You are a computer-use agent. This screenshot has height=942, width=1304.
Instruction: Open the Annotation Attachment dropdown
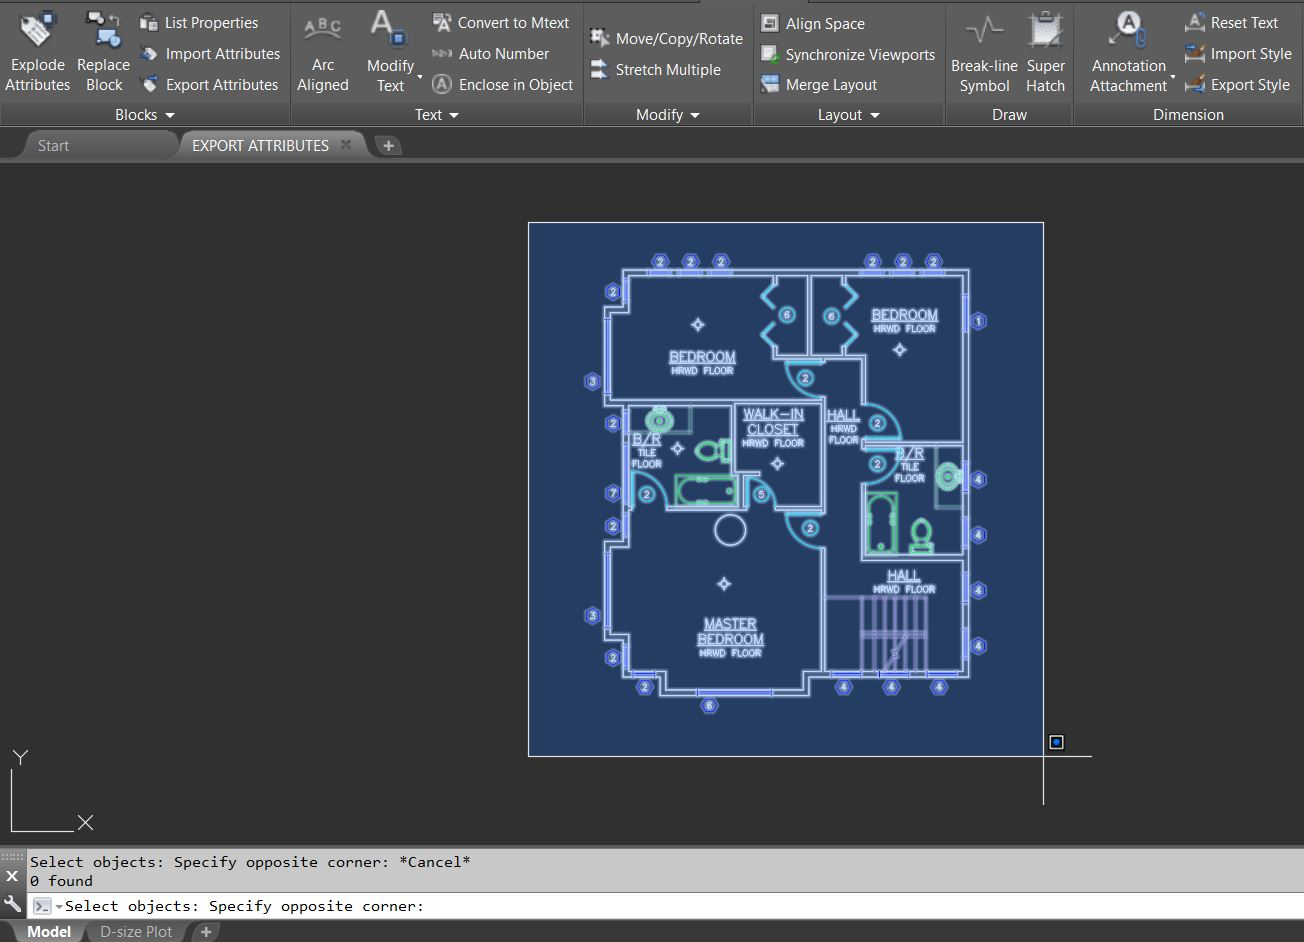tap(1173, 77)
